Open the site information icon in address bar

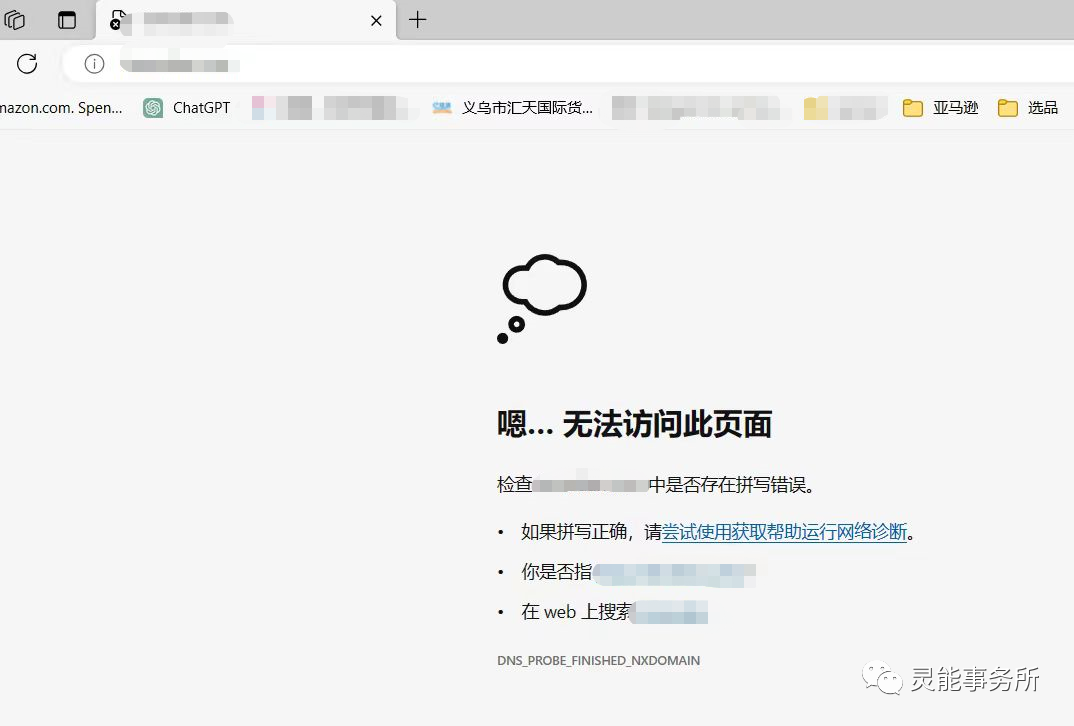click(x=94, y=63)
